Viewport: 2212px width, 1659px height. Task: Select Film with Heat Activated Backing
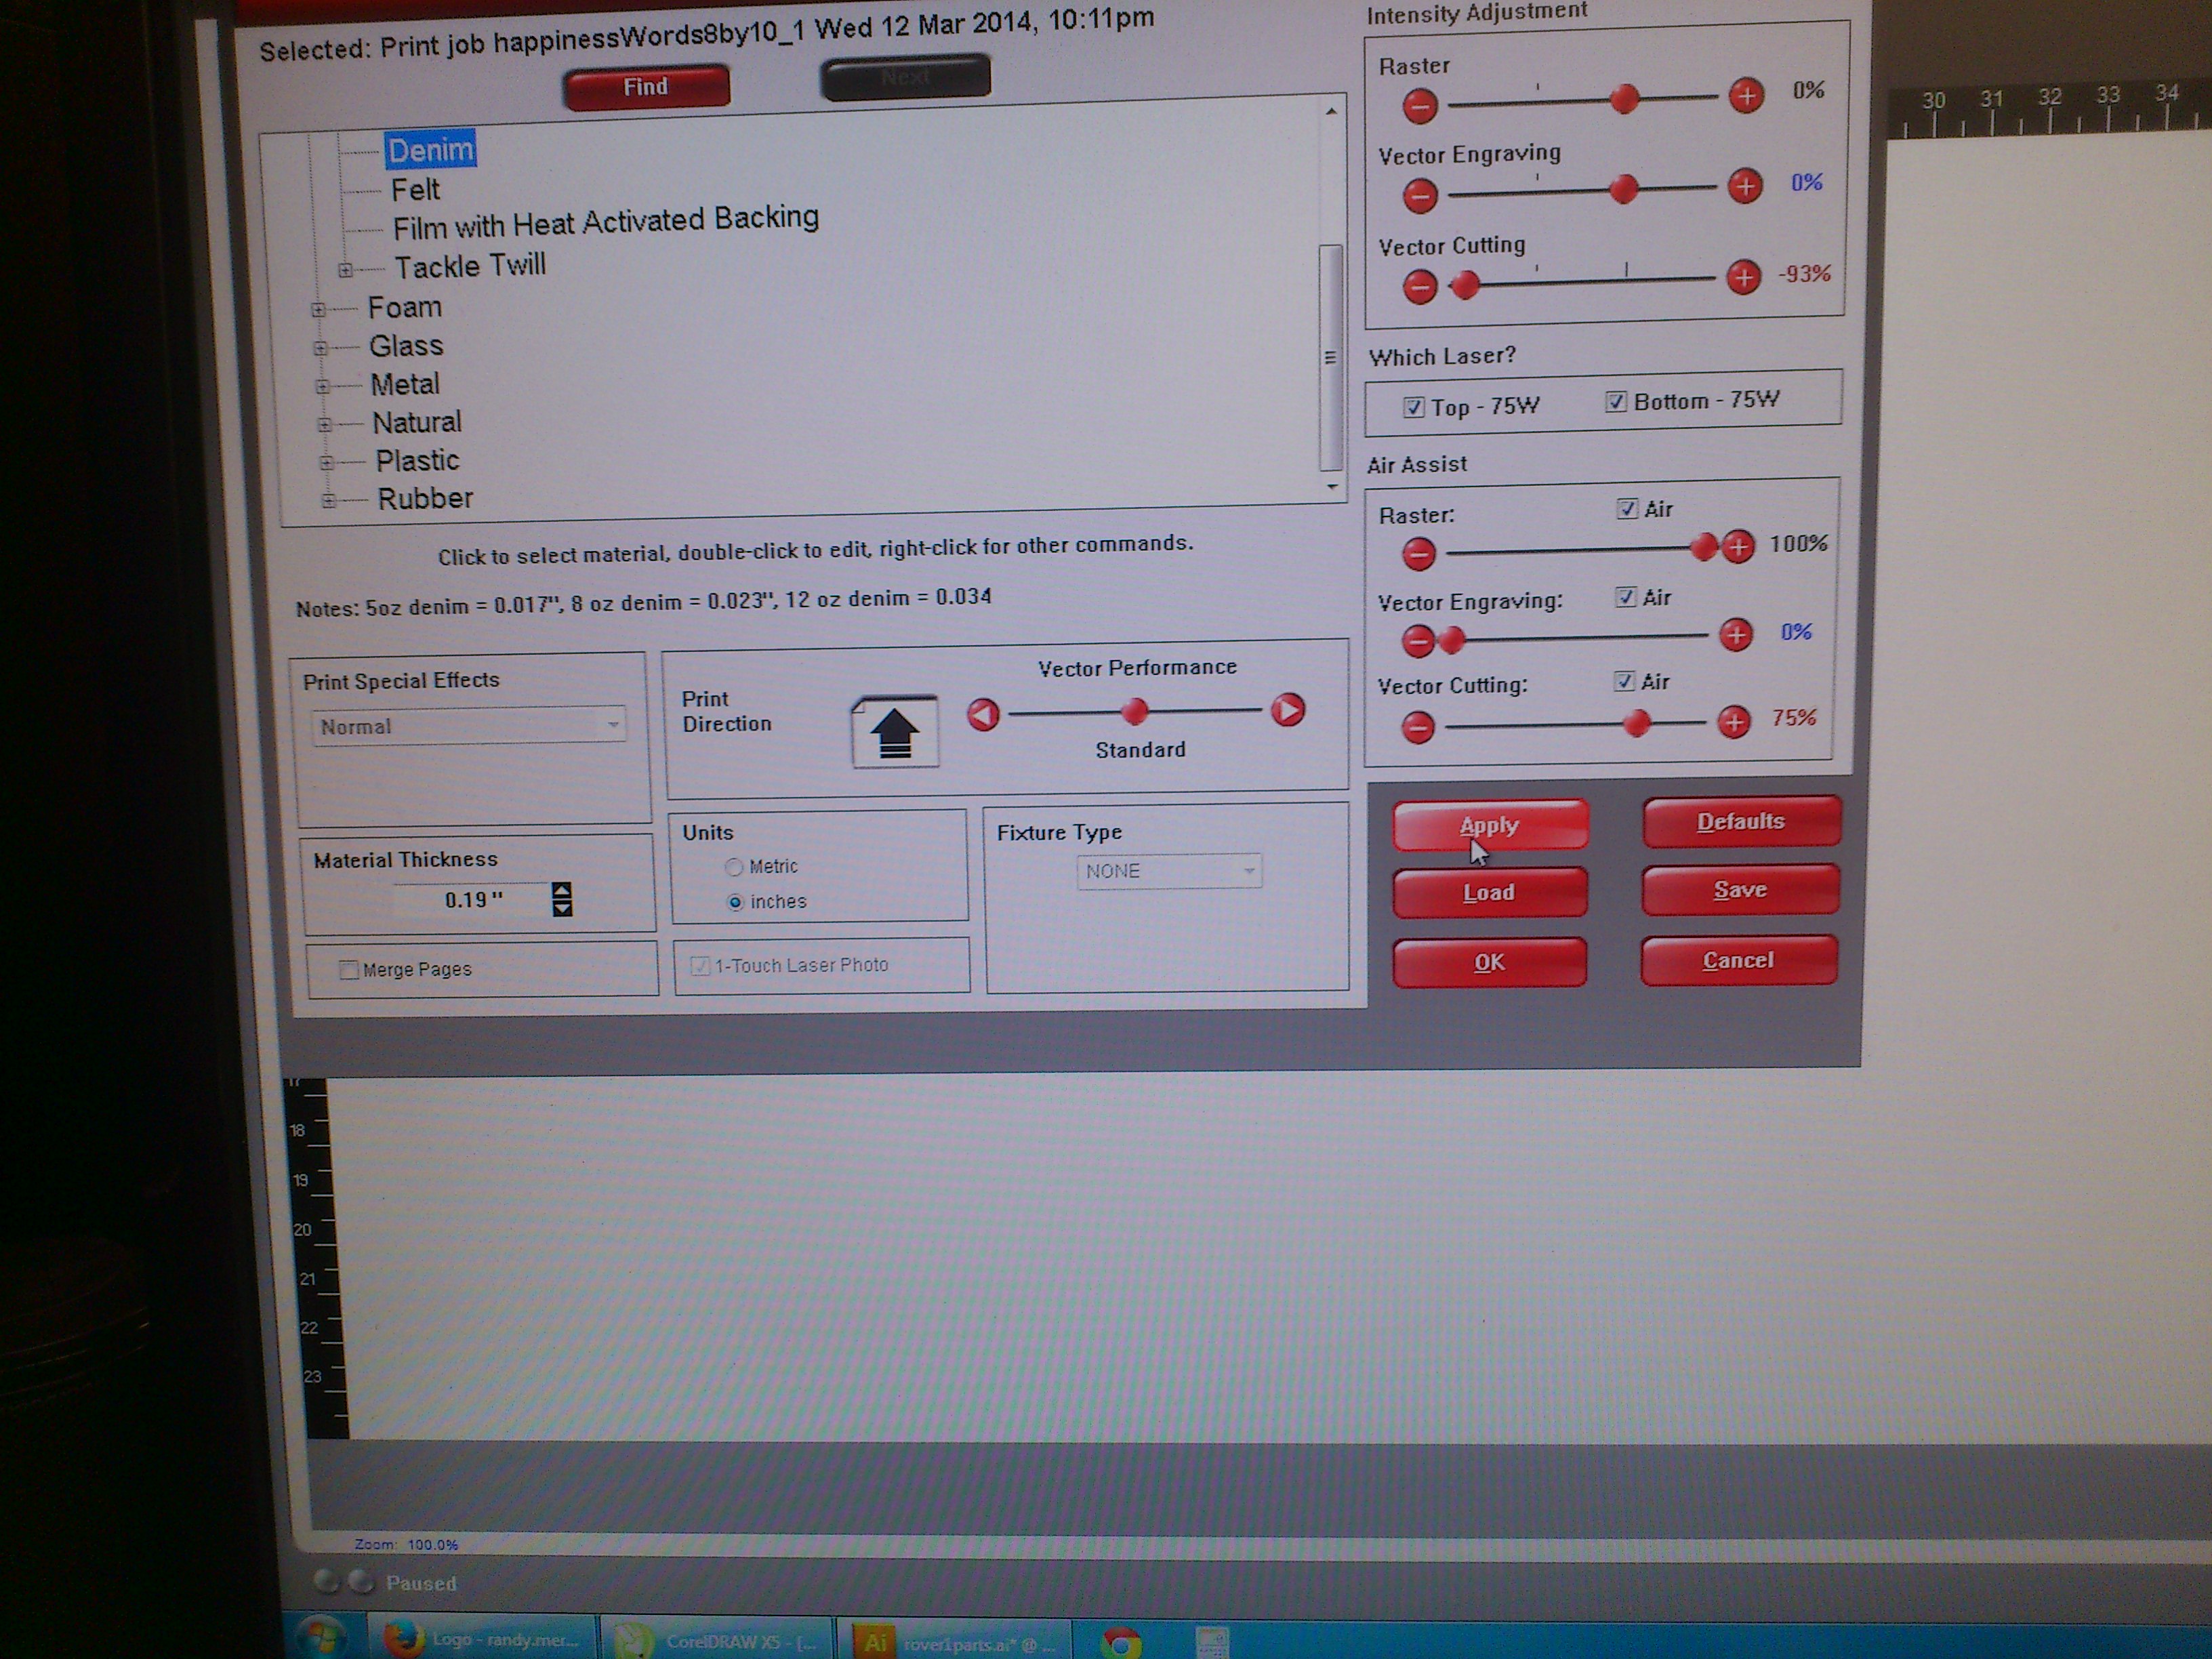605,223
